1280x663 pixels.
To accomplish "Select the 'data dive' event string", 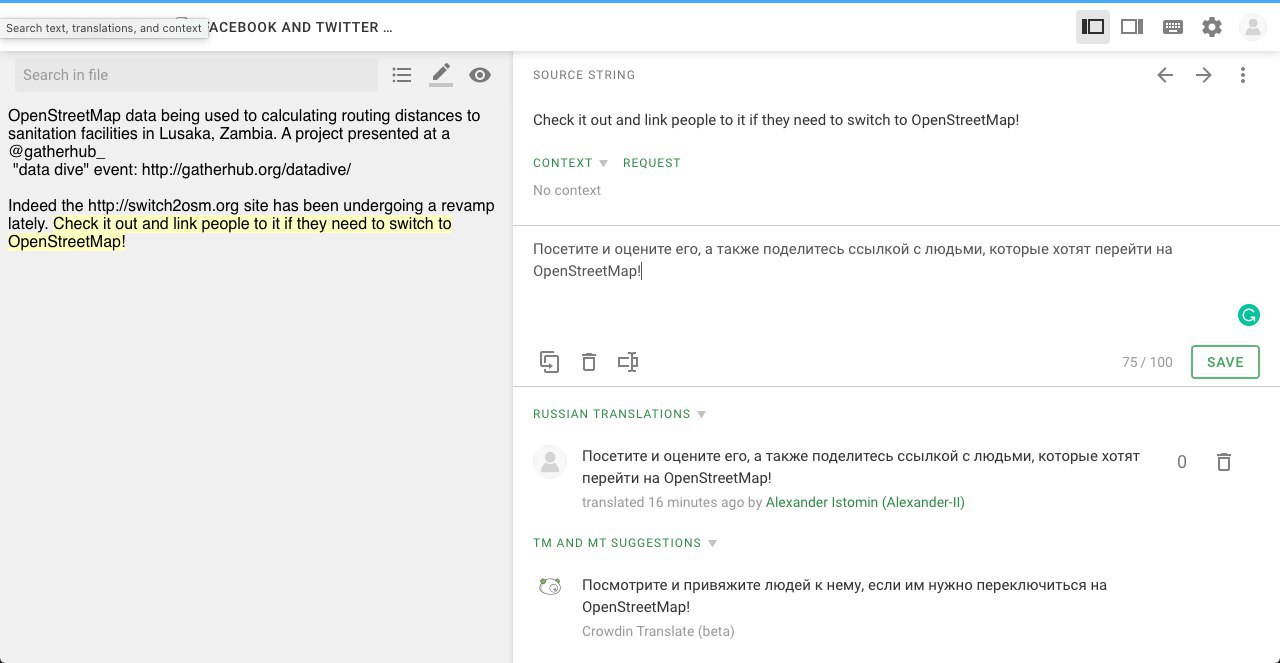I will click(182, 170).
